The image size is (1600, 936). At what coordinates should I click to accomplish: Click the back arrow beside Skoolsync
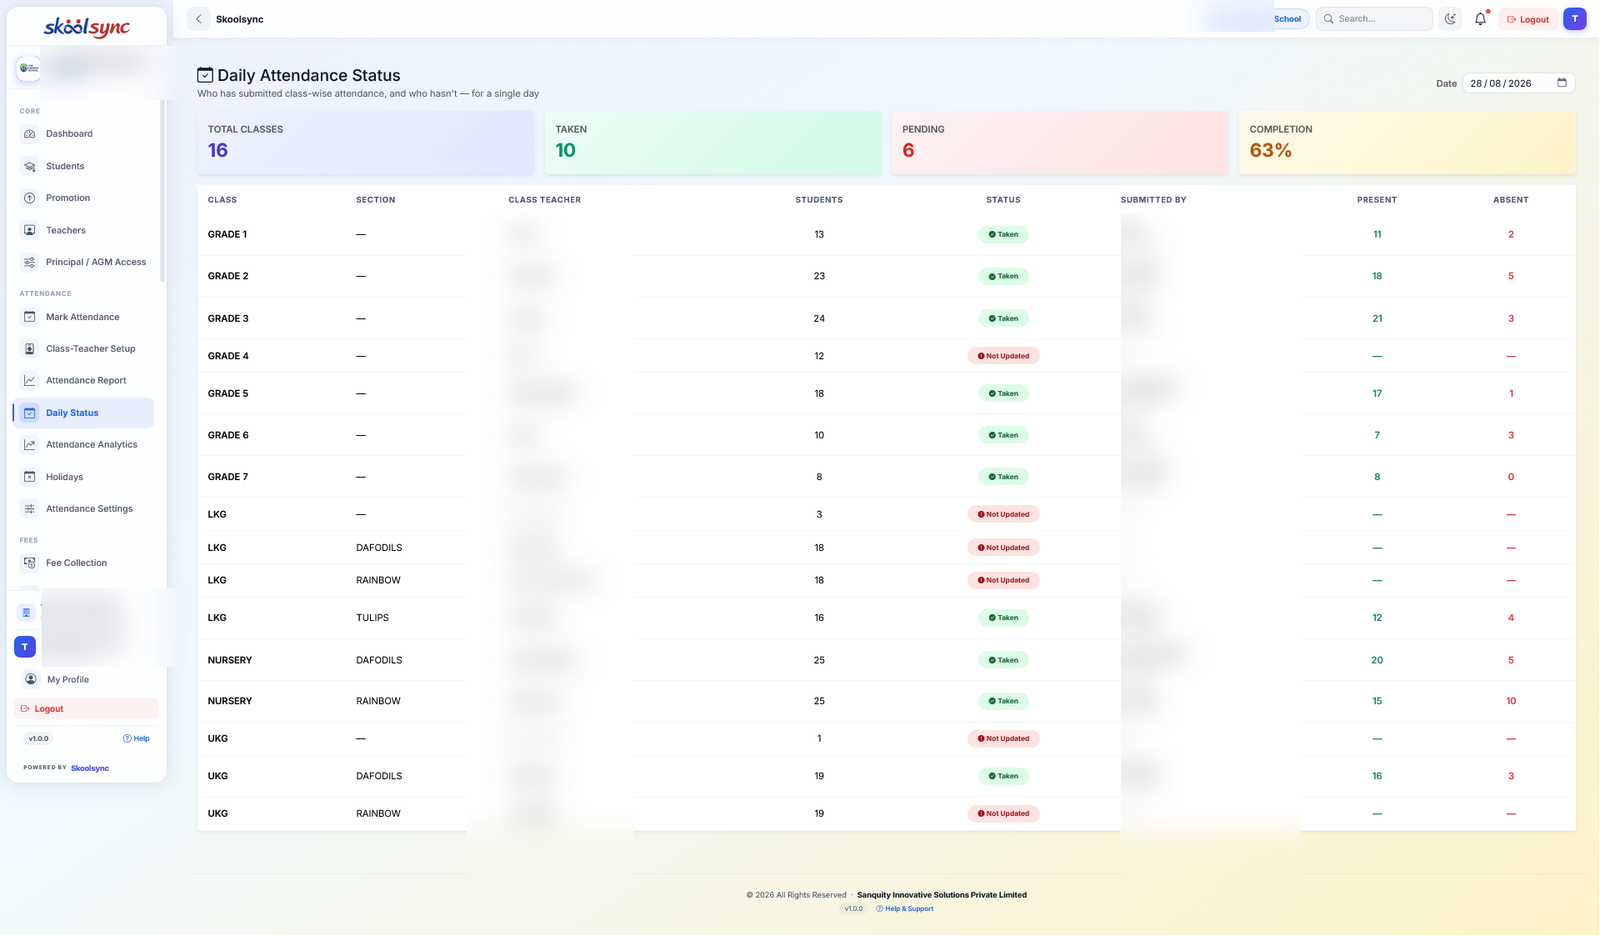pyautogui.click(x=199, y=19)
